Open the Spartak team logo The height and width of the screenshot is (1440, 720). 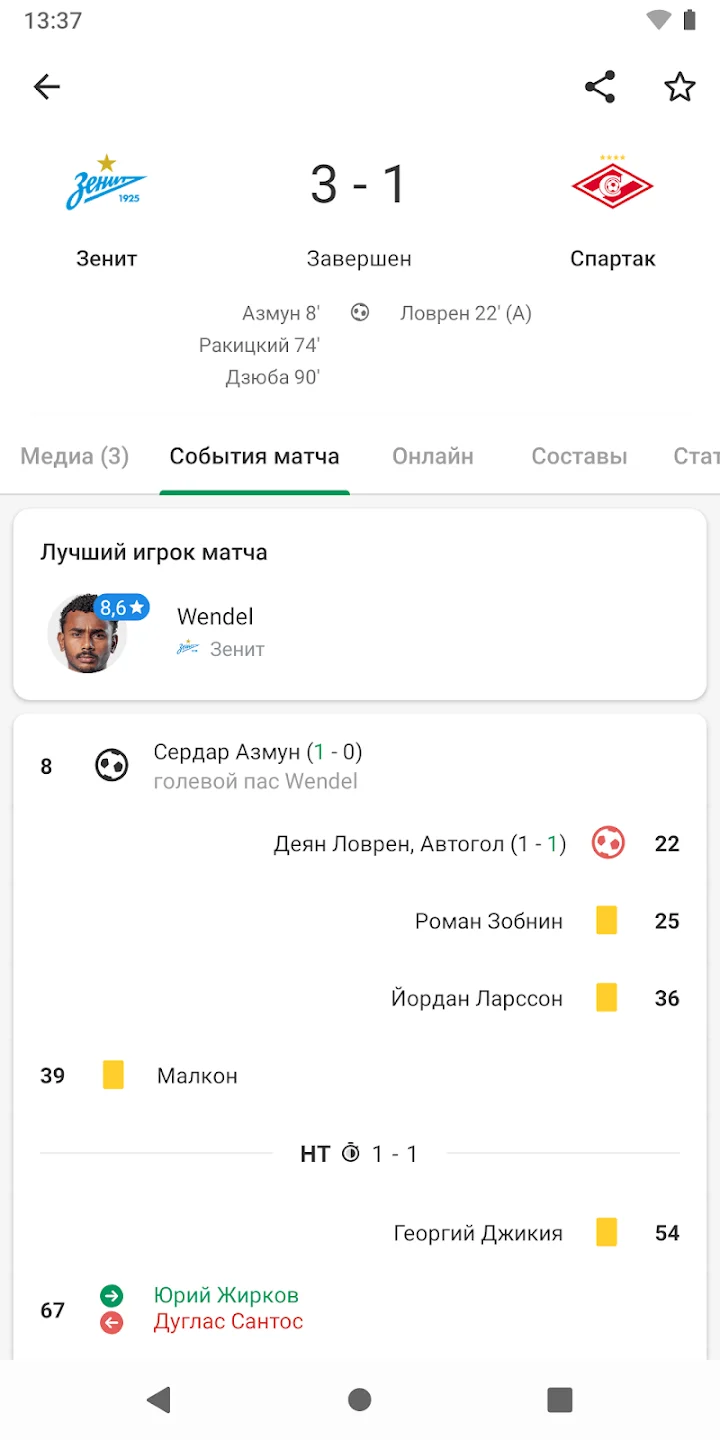coord(612,184)
